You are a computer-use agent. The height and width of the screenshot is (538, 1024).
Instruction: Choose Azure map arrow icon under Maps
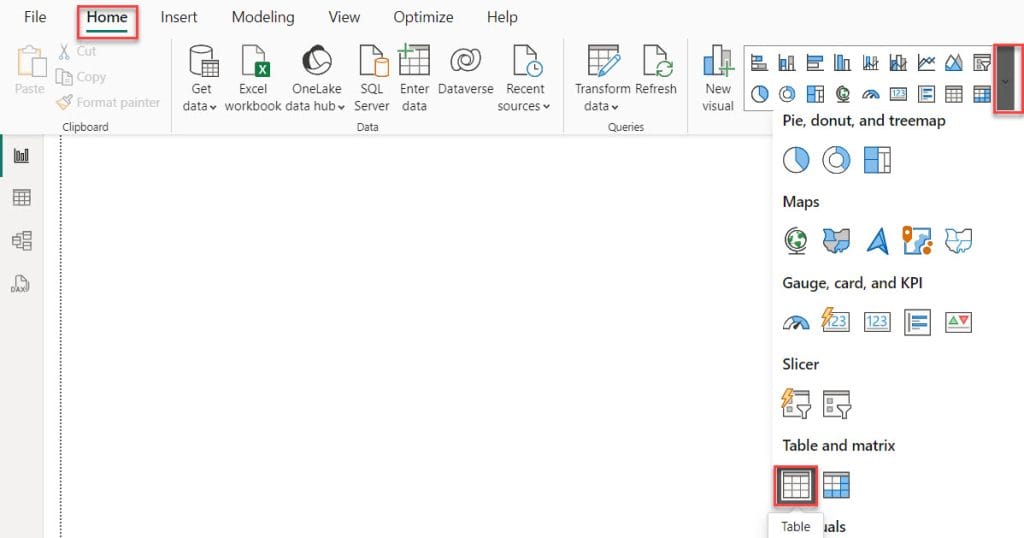click(877, 241)
